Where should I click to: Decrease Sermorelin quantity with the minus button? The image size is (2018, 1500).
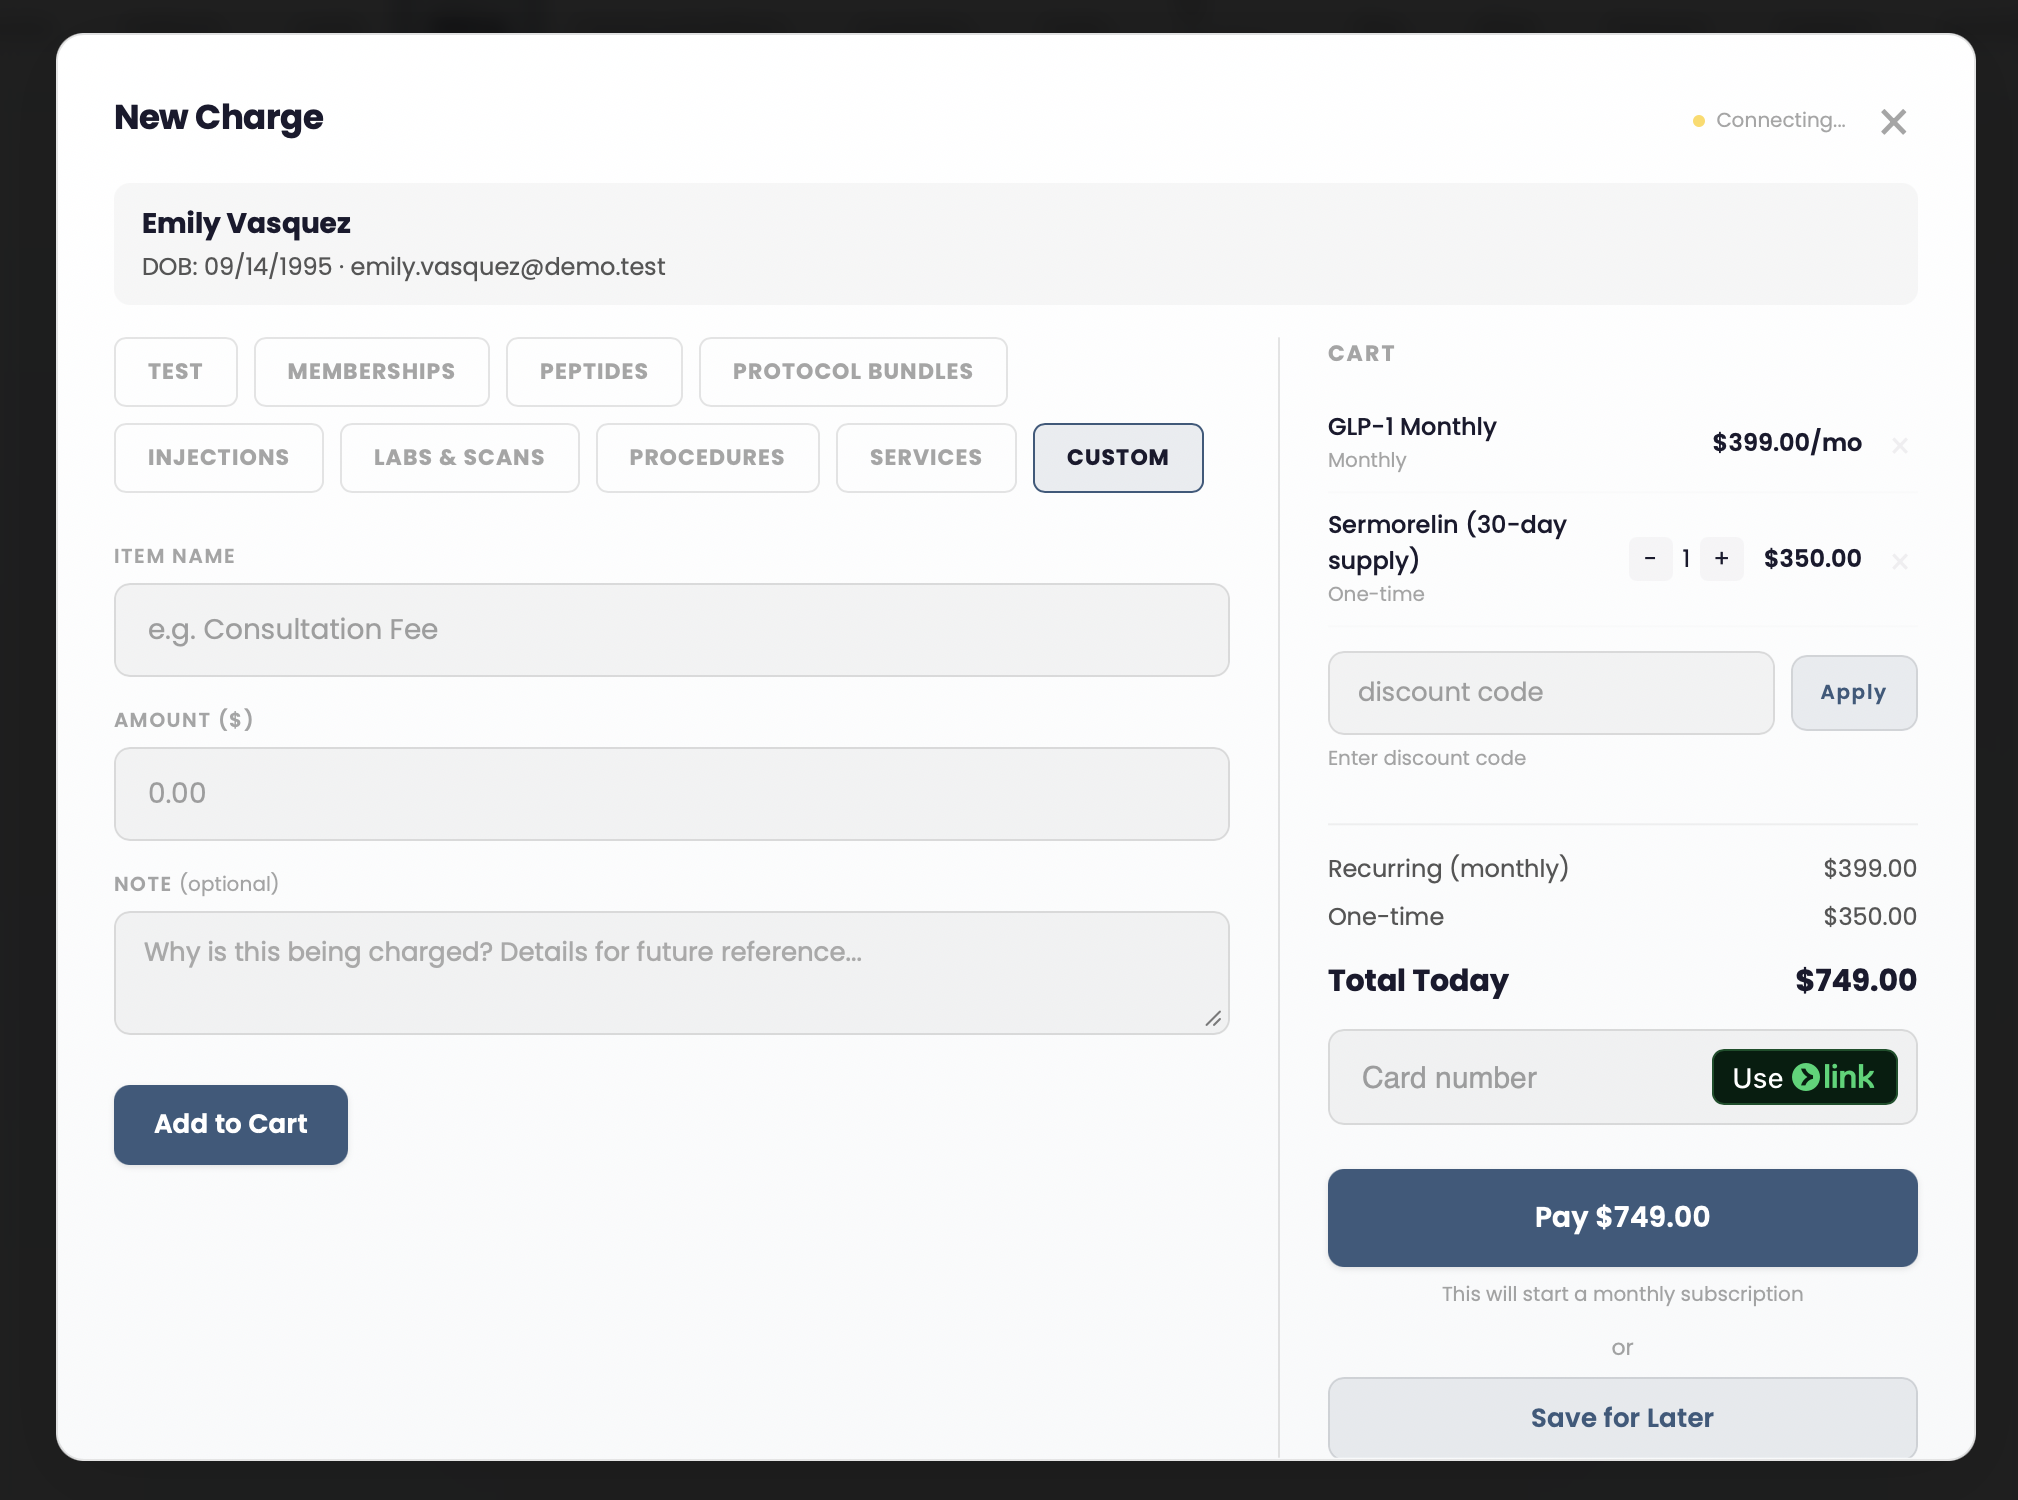point(1650,559)
